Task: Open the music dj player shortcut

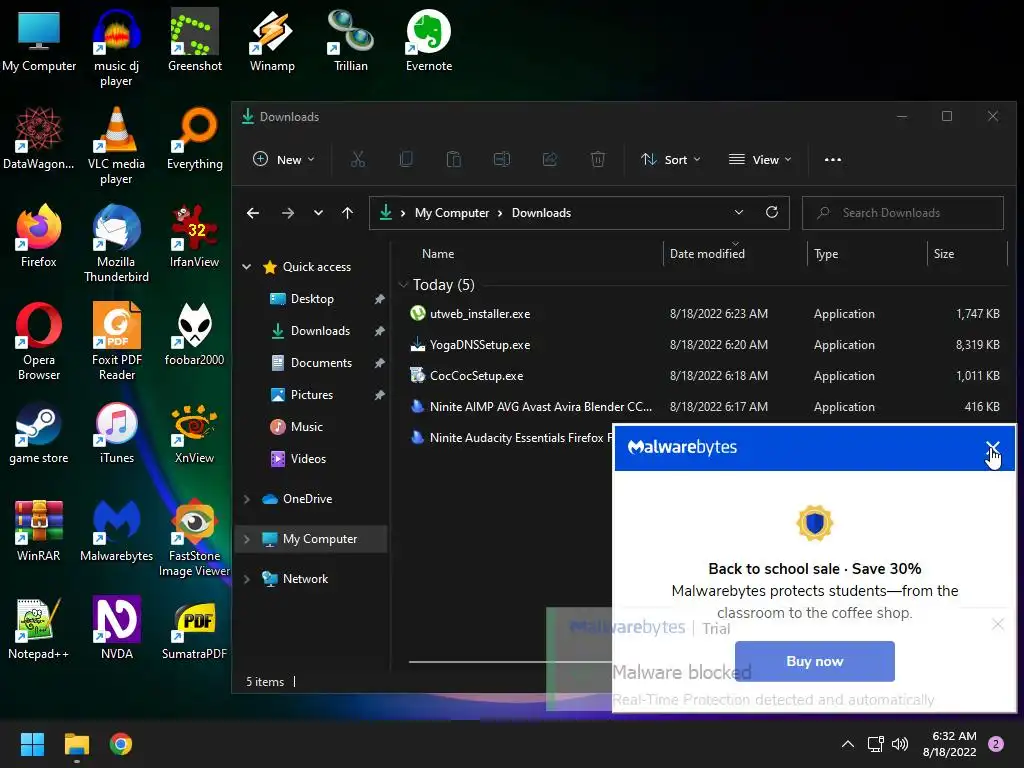Action: [x=116, y=48]
